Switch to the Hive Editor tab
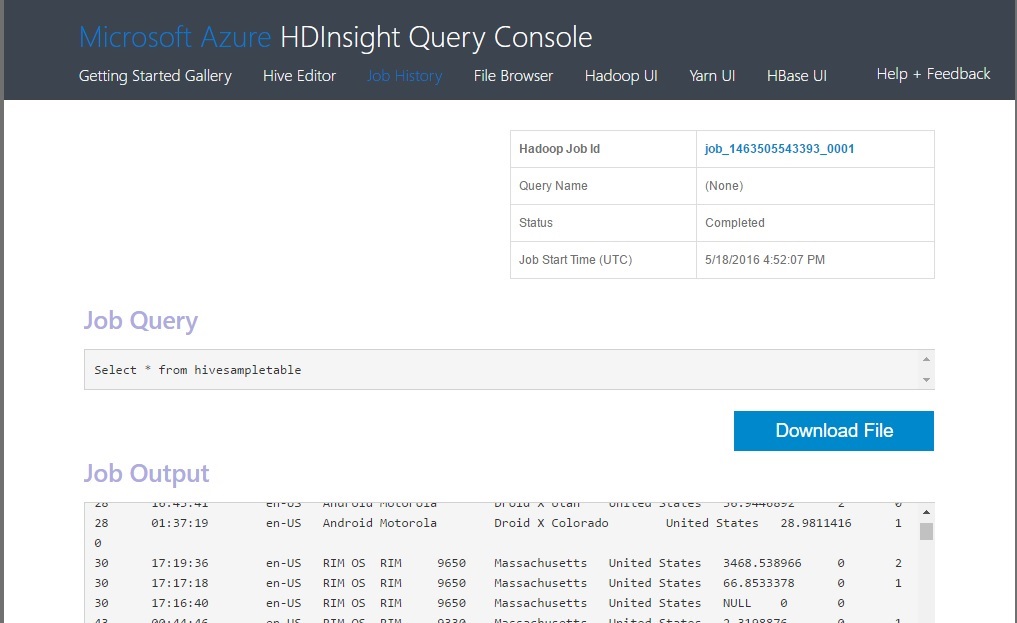Image resolution: width=1017 pixels, height=623 pixels. point(299,76)
